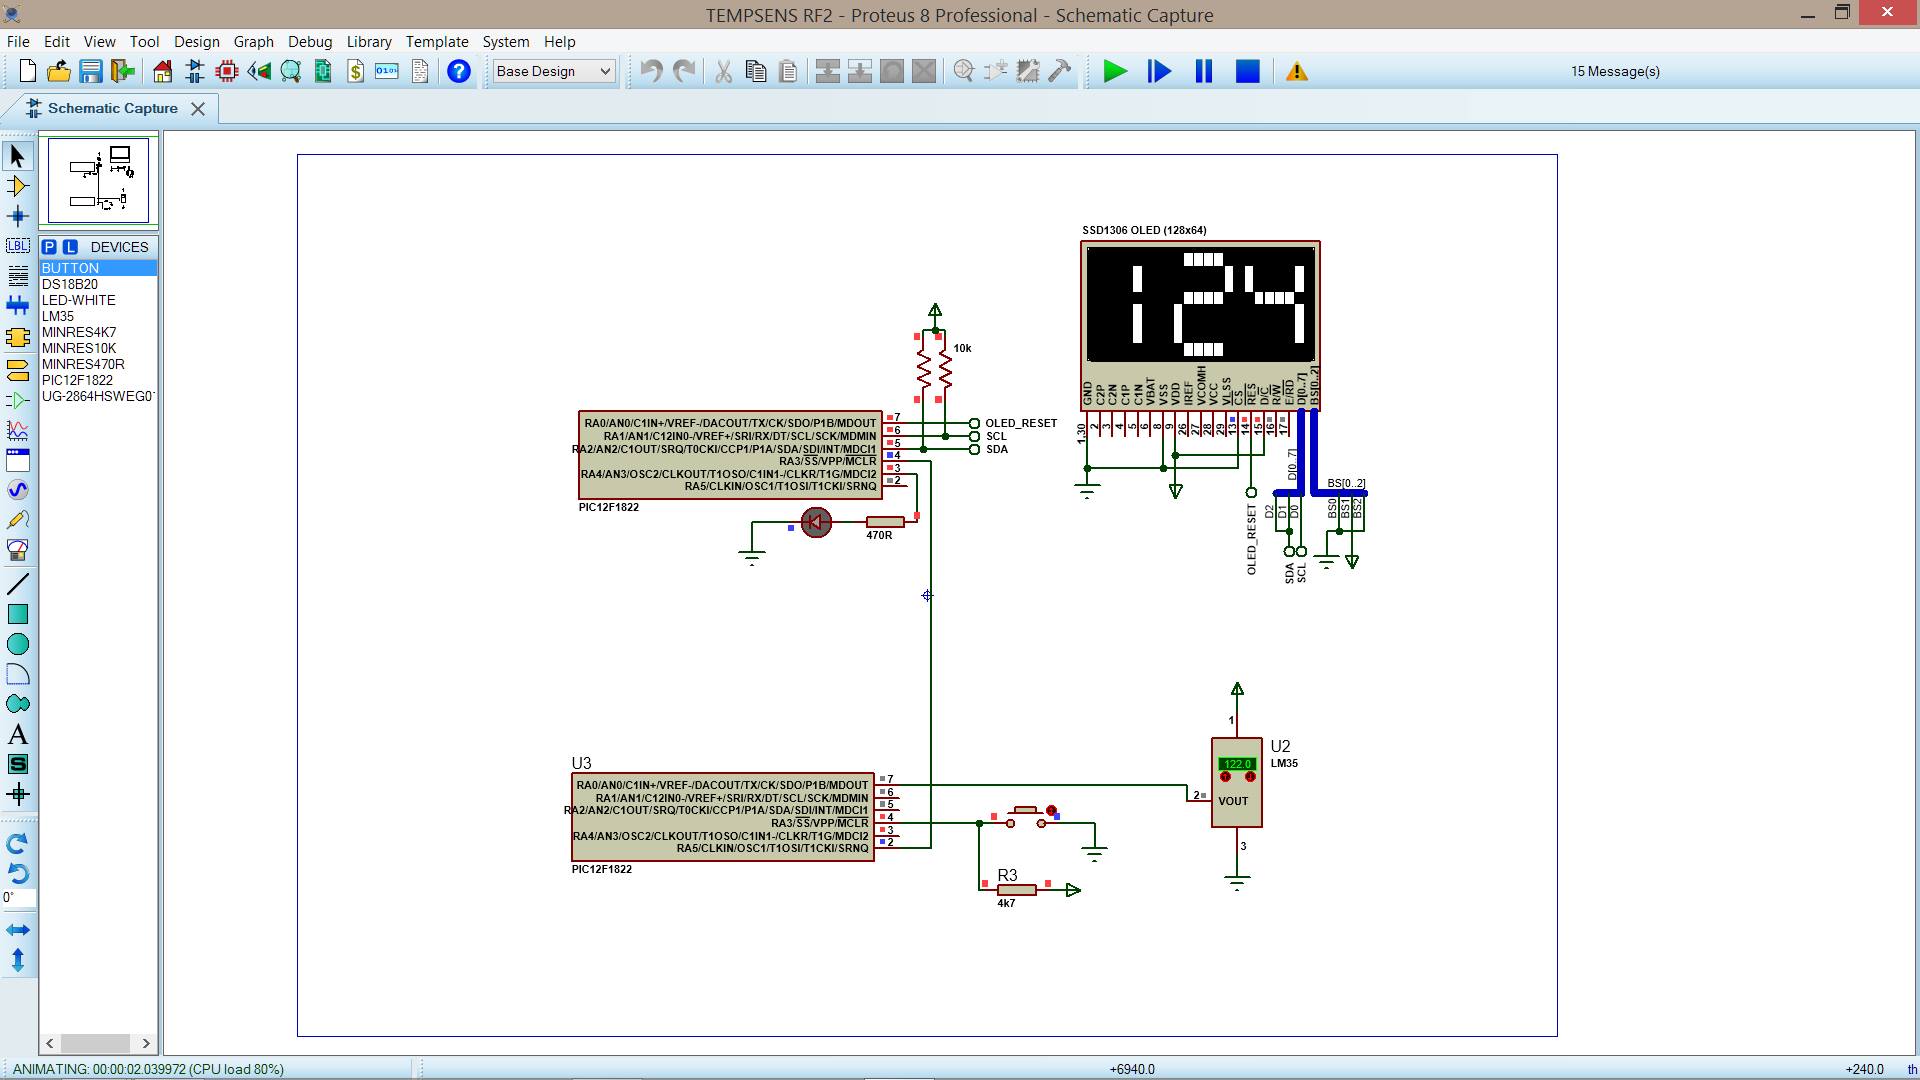
Task: Click the Undo arrow in the toolbar
Action: tap(651, 71)
